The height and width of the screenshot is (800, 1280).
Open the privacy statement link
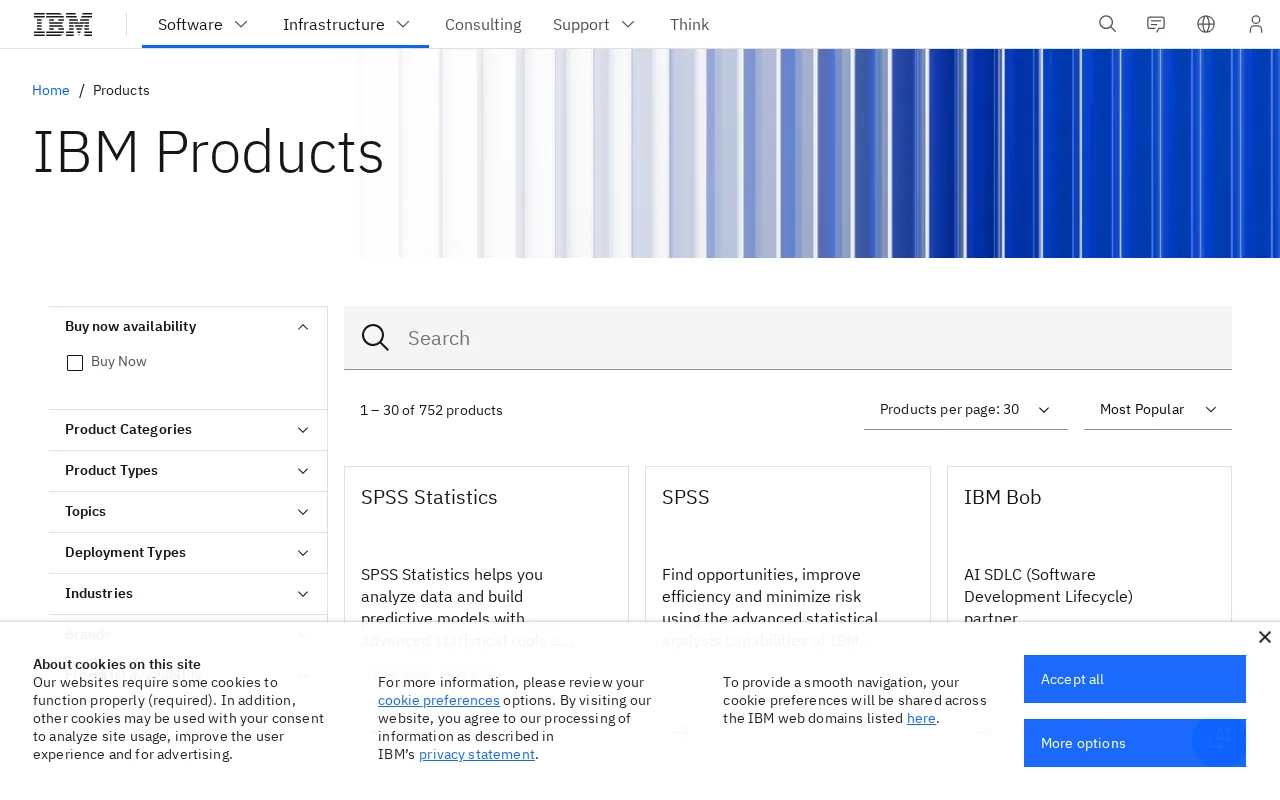click(x=477, y=754)
